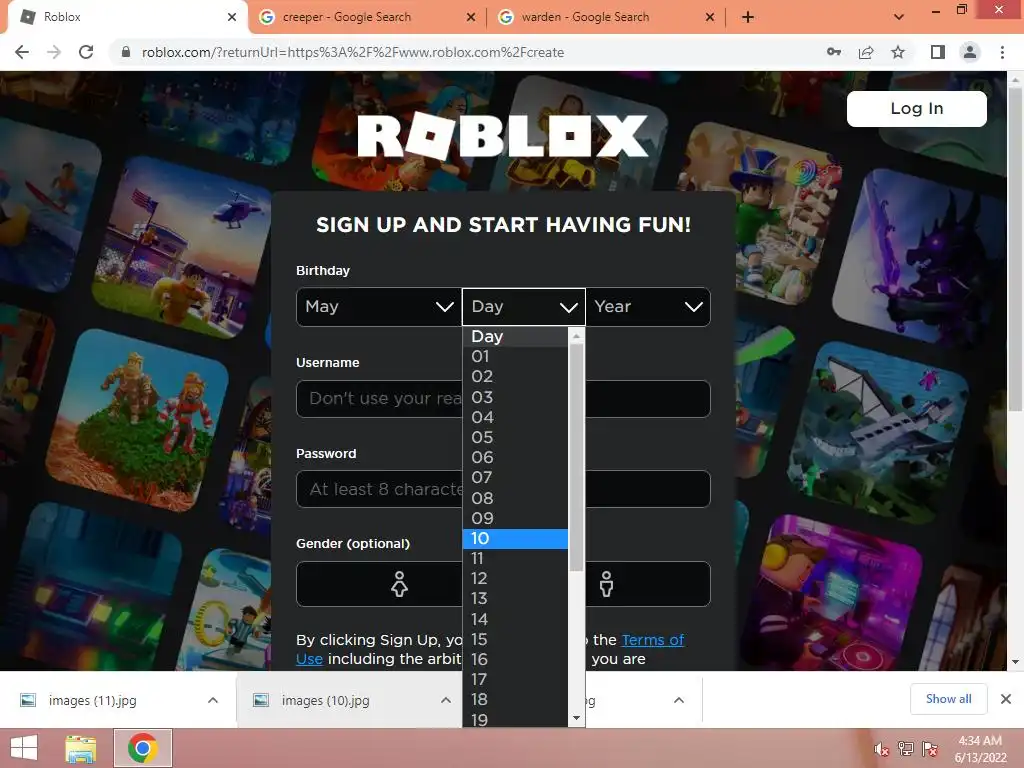
Task: Toggle the Chrome side panel icon
Action: coord(938,52)
